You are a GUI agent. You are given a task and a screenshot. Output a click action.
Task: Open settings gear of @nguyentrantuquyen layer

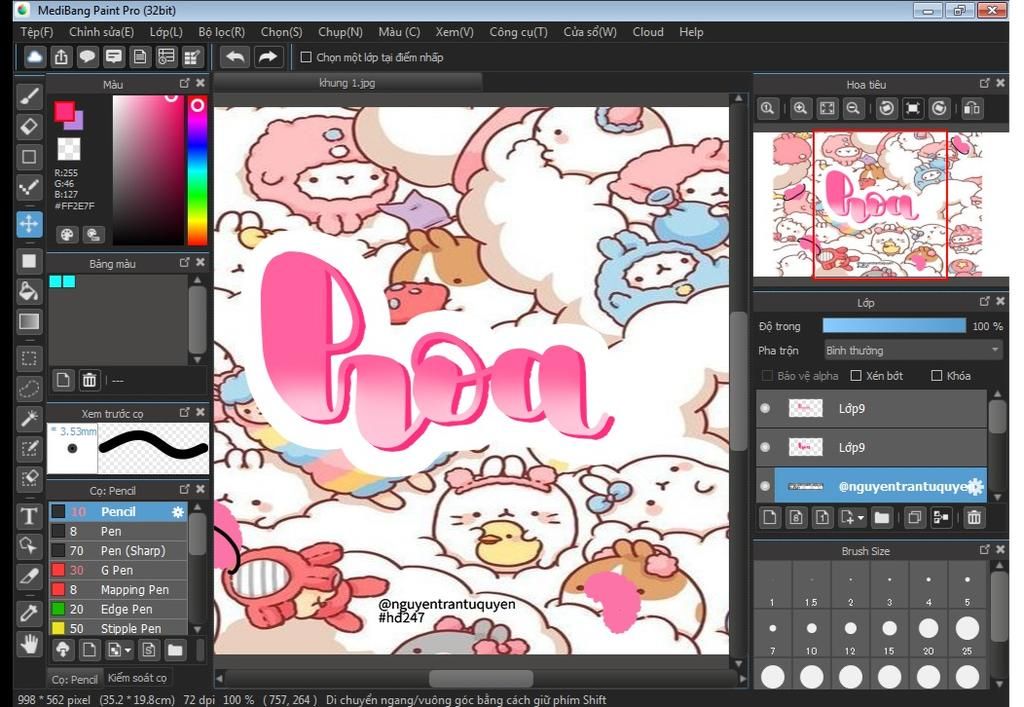(x=975, y=486)
